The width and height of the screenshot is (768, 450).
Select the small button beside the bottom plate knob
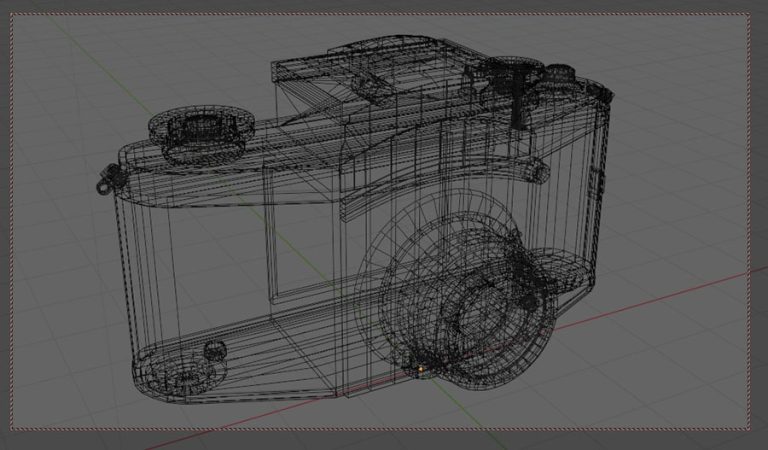tap(213, 350)
